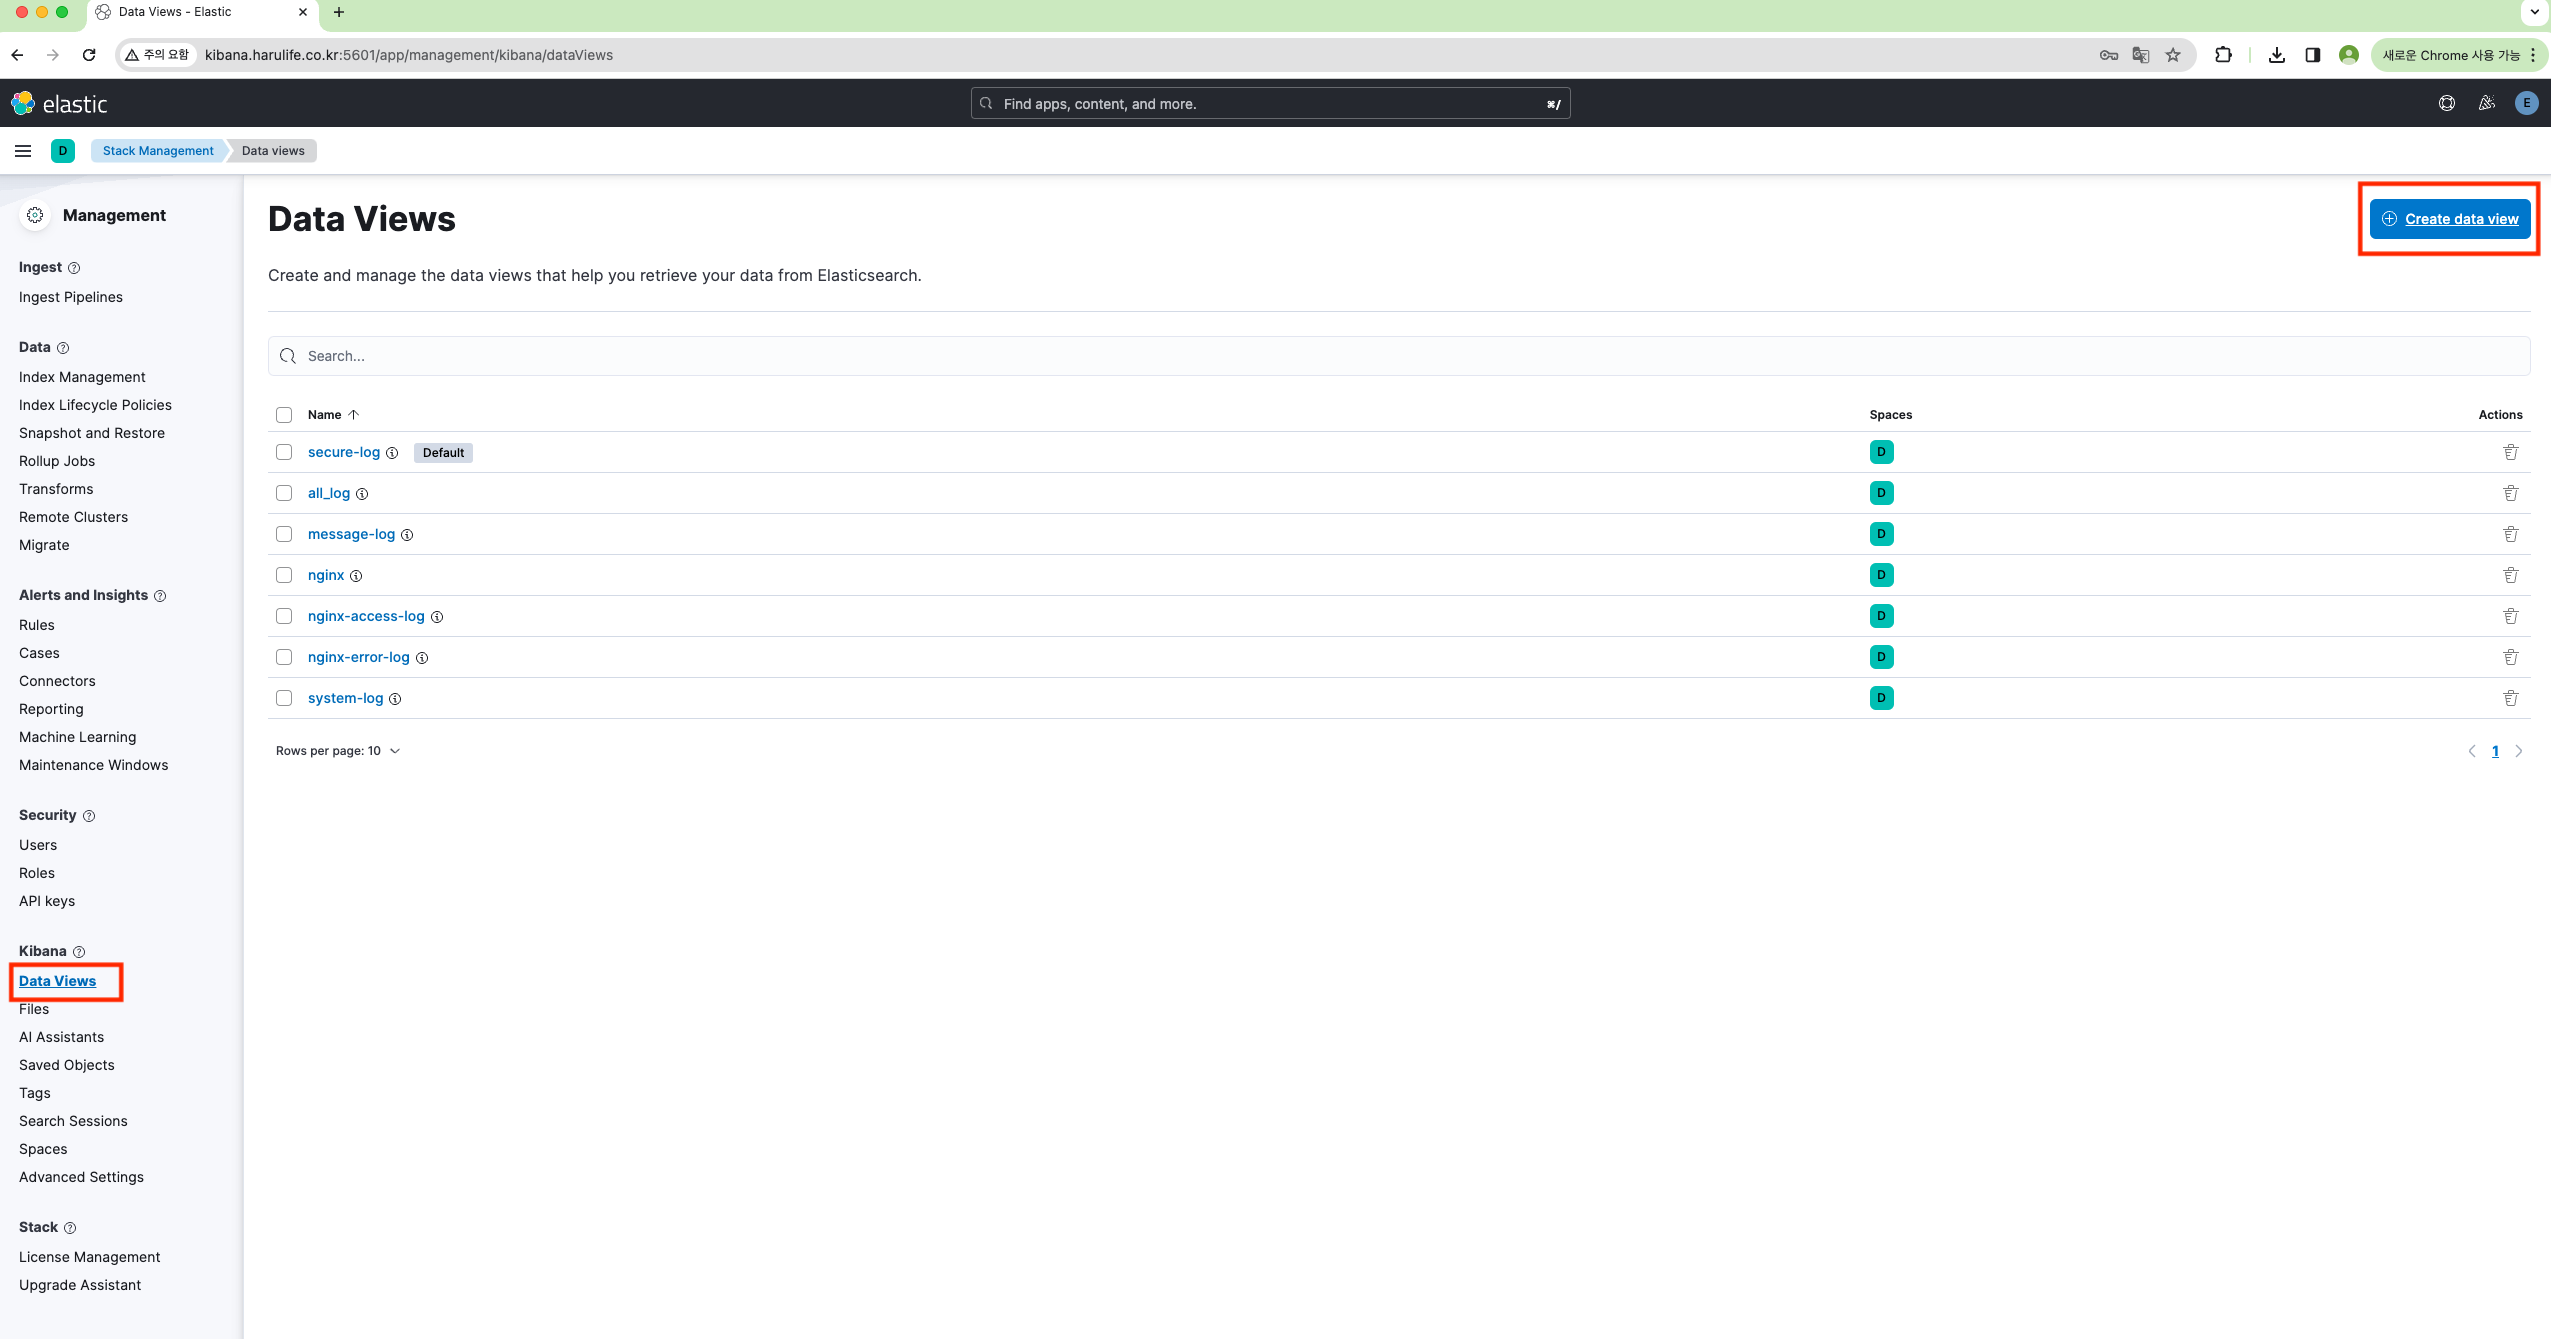Click the data views Search field
Viewport: 2551px width, 1339px height.
1398,356
